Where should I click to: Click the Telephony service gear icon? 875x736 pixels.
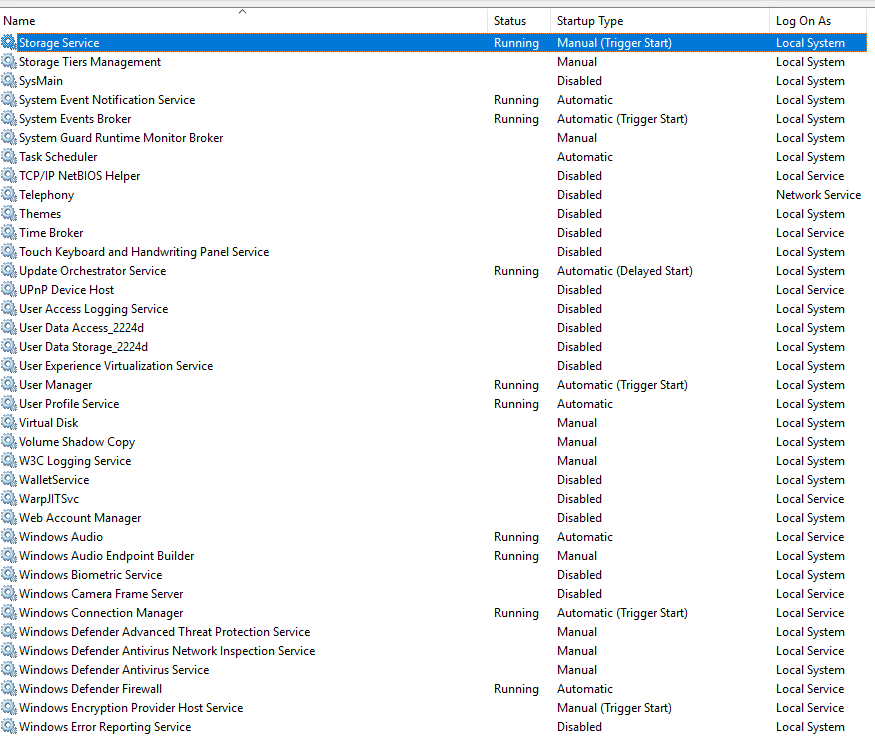pos(9,194)
